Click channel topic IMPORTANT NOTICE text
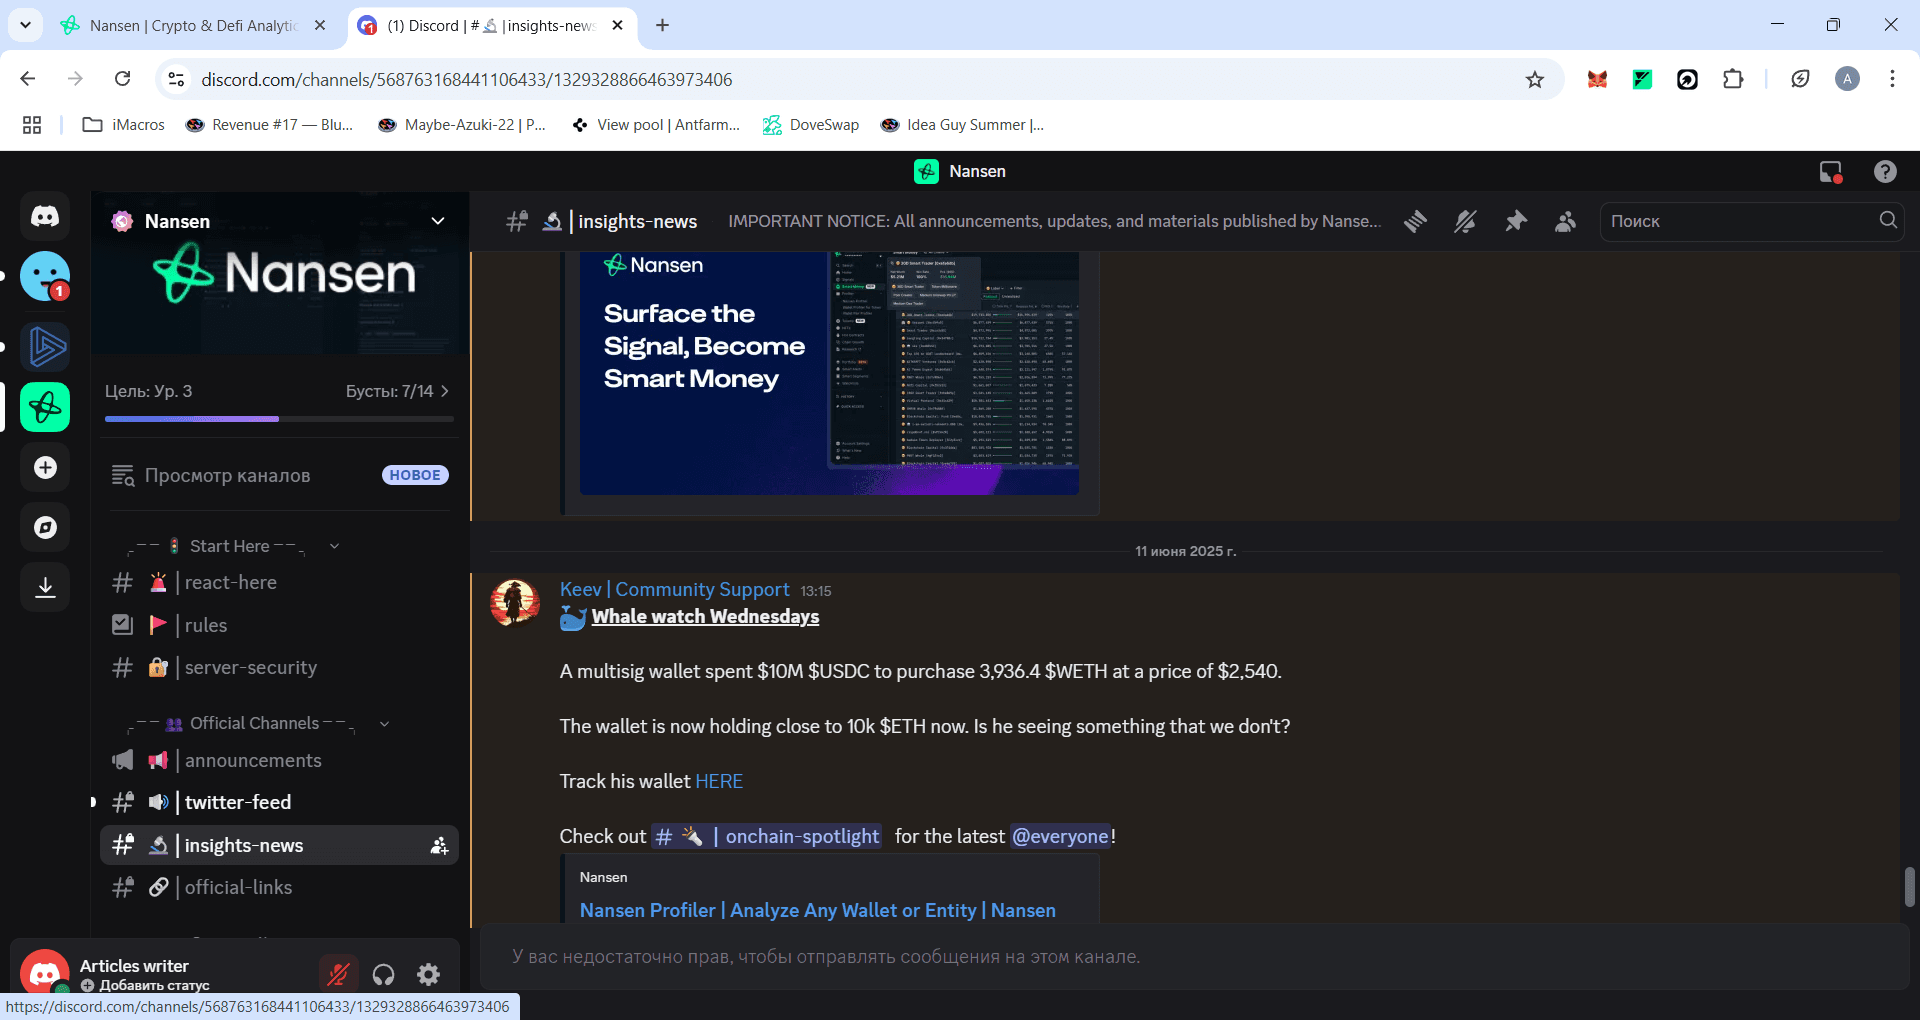 point(1054,221)
